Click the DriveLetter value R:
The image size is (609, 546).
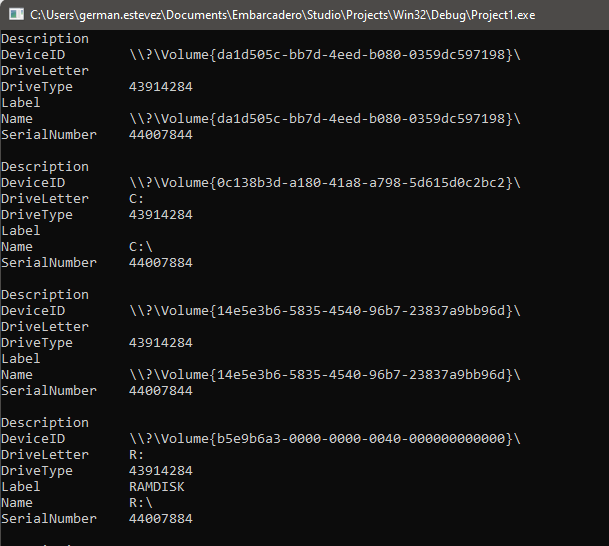(136, 455)
